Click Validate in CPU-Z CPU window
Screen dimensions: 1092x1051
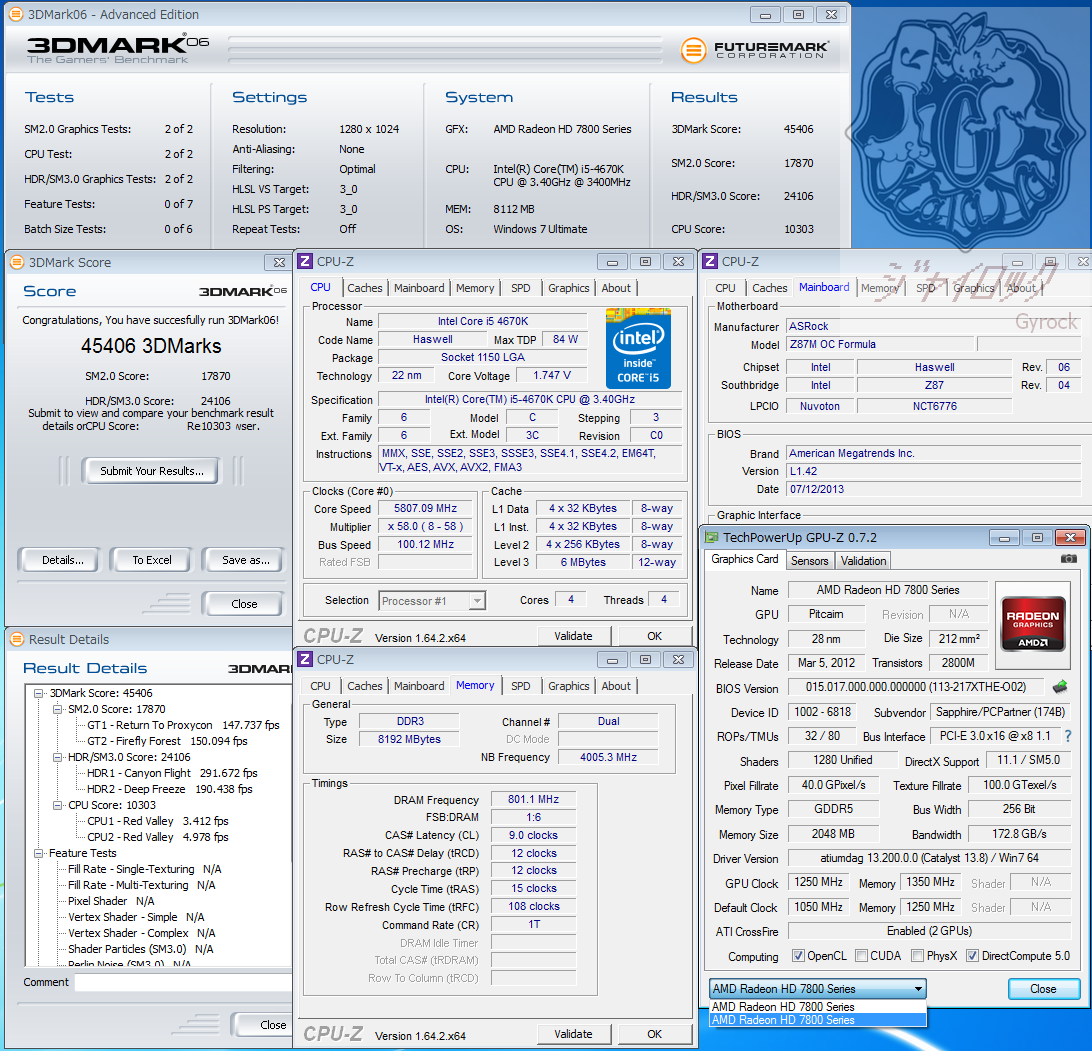point(573,636)
